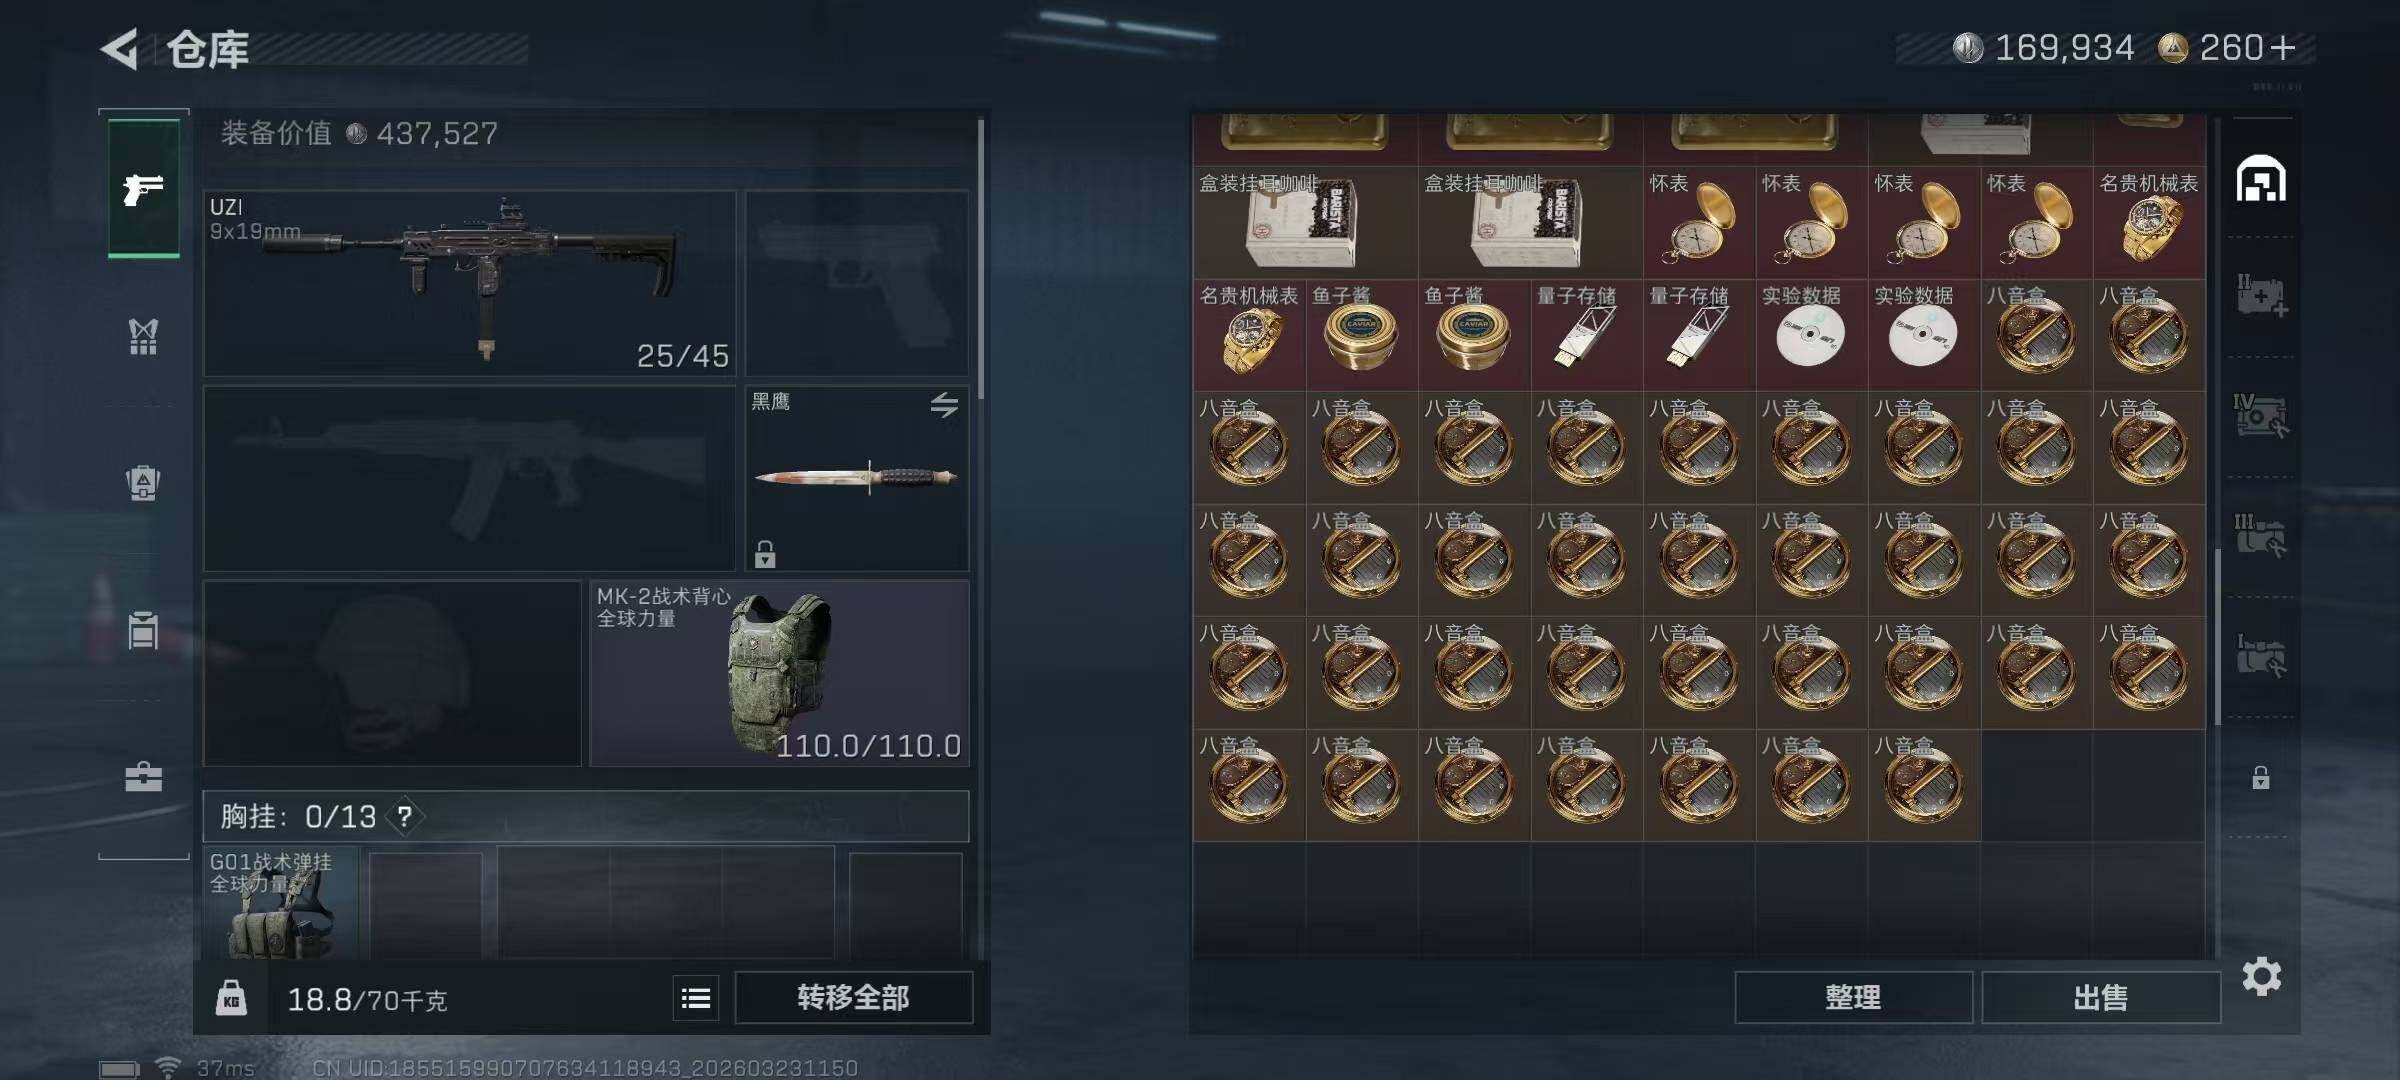Toggle the lock on the knife slot
This screenshot has height=1080, width=2400.
(765, 554)
